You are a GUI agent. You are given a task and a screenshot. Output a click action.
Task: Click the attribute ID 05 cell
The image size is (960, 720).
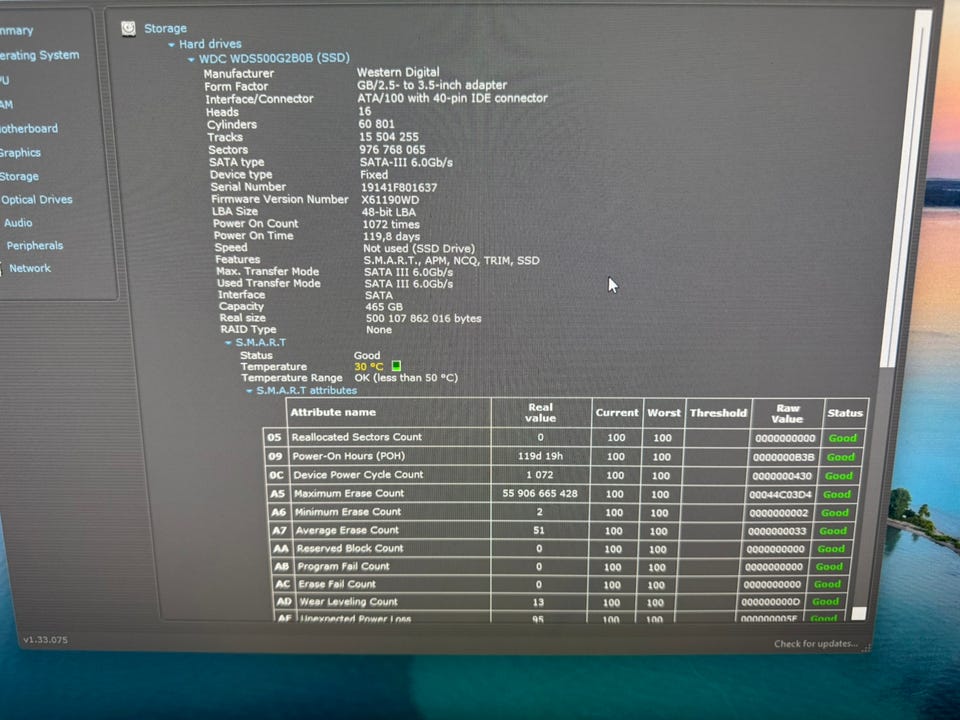click(x=274, y=437)
